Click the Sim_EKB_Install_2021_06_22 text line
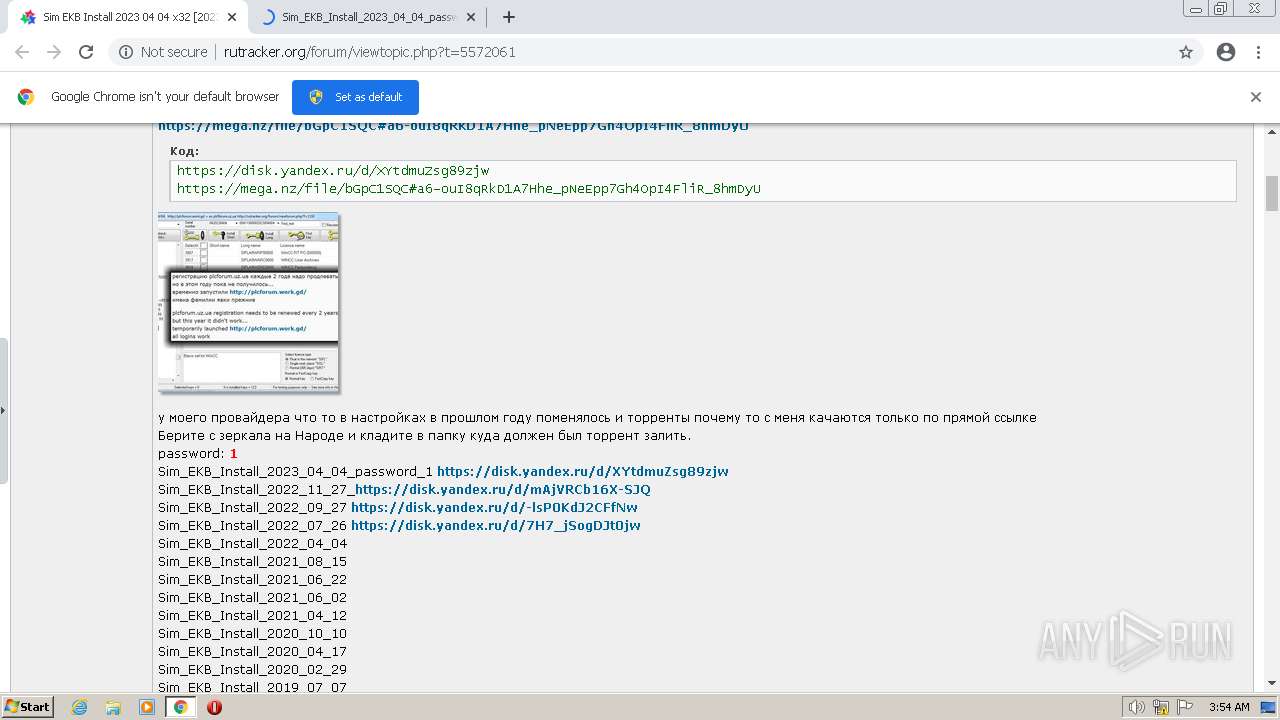Image resolution: width=1280 pixels, height=720 pixels. pyautogui.click(x=252, y=579)
